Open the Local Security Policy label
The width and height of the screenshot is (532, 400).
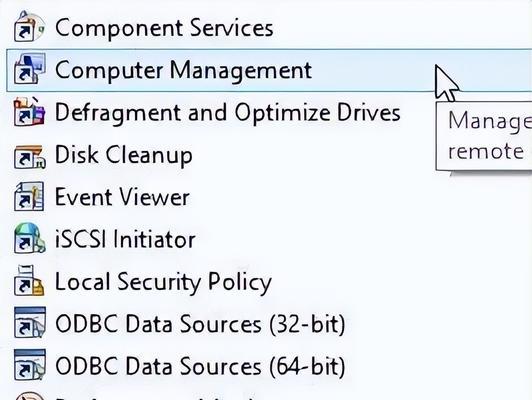pos(163,282)
